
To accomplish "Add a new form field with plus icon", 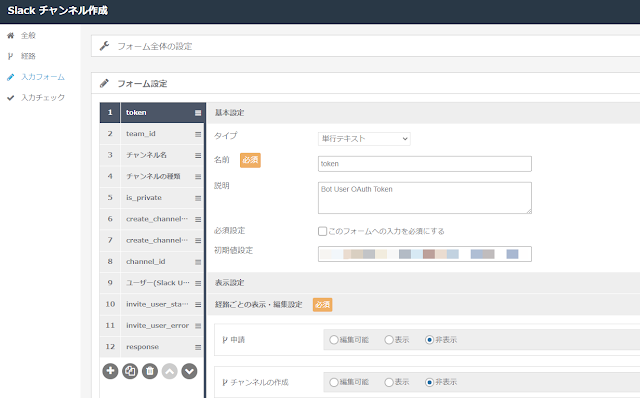I will (110, 371).
